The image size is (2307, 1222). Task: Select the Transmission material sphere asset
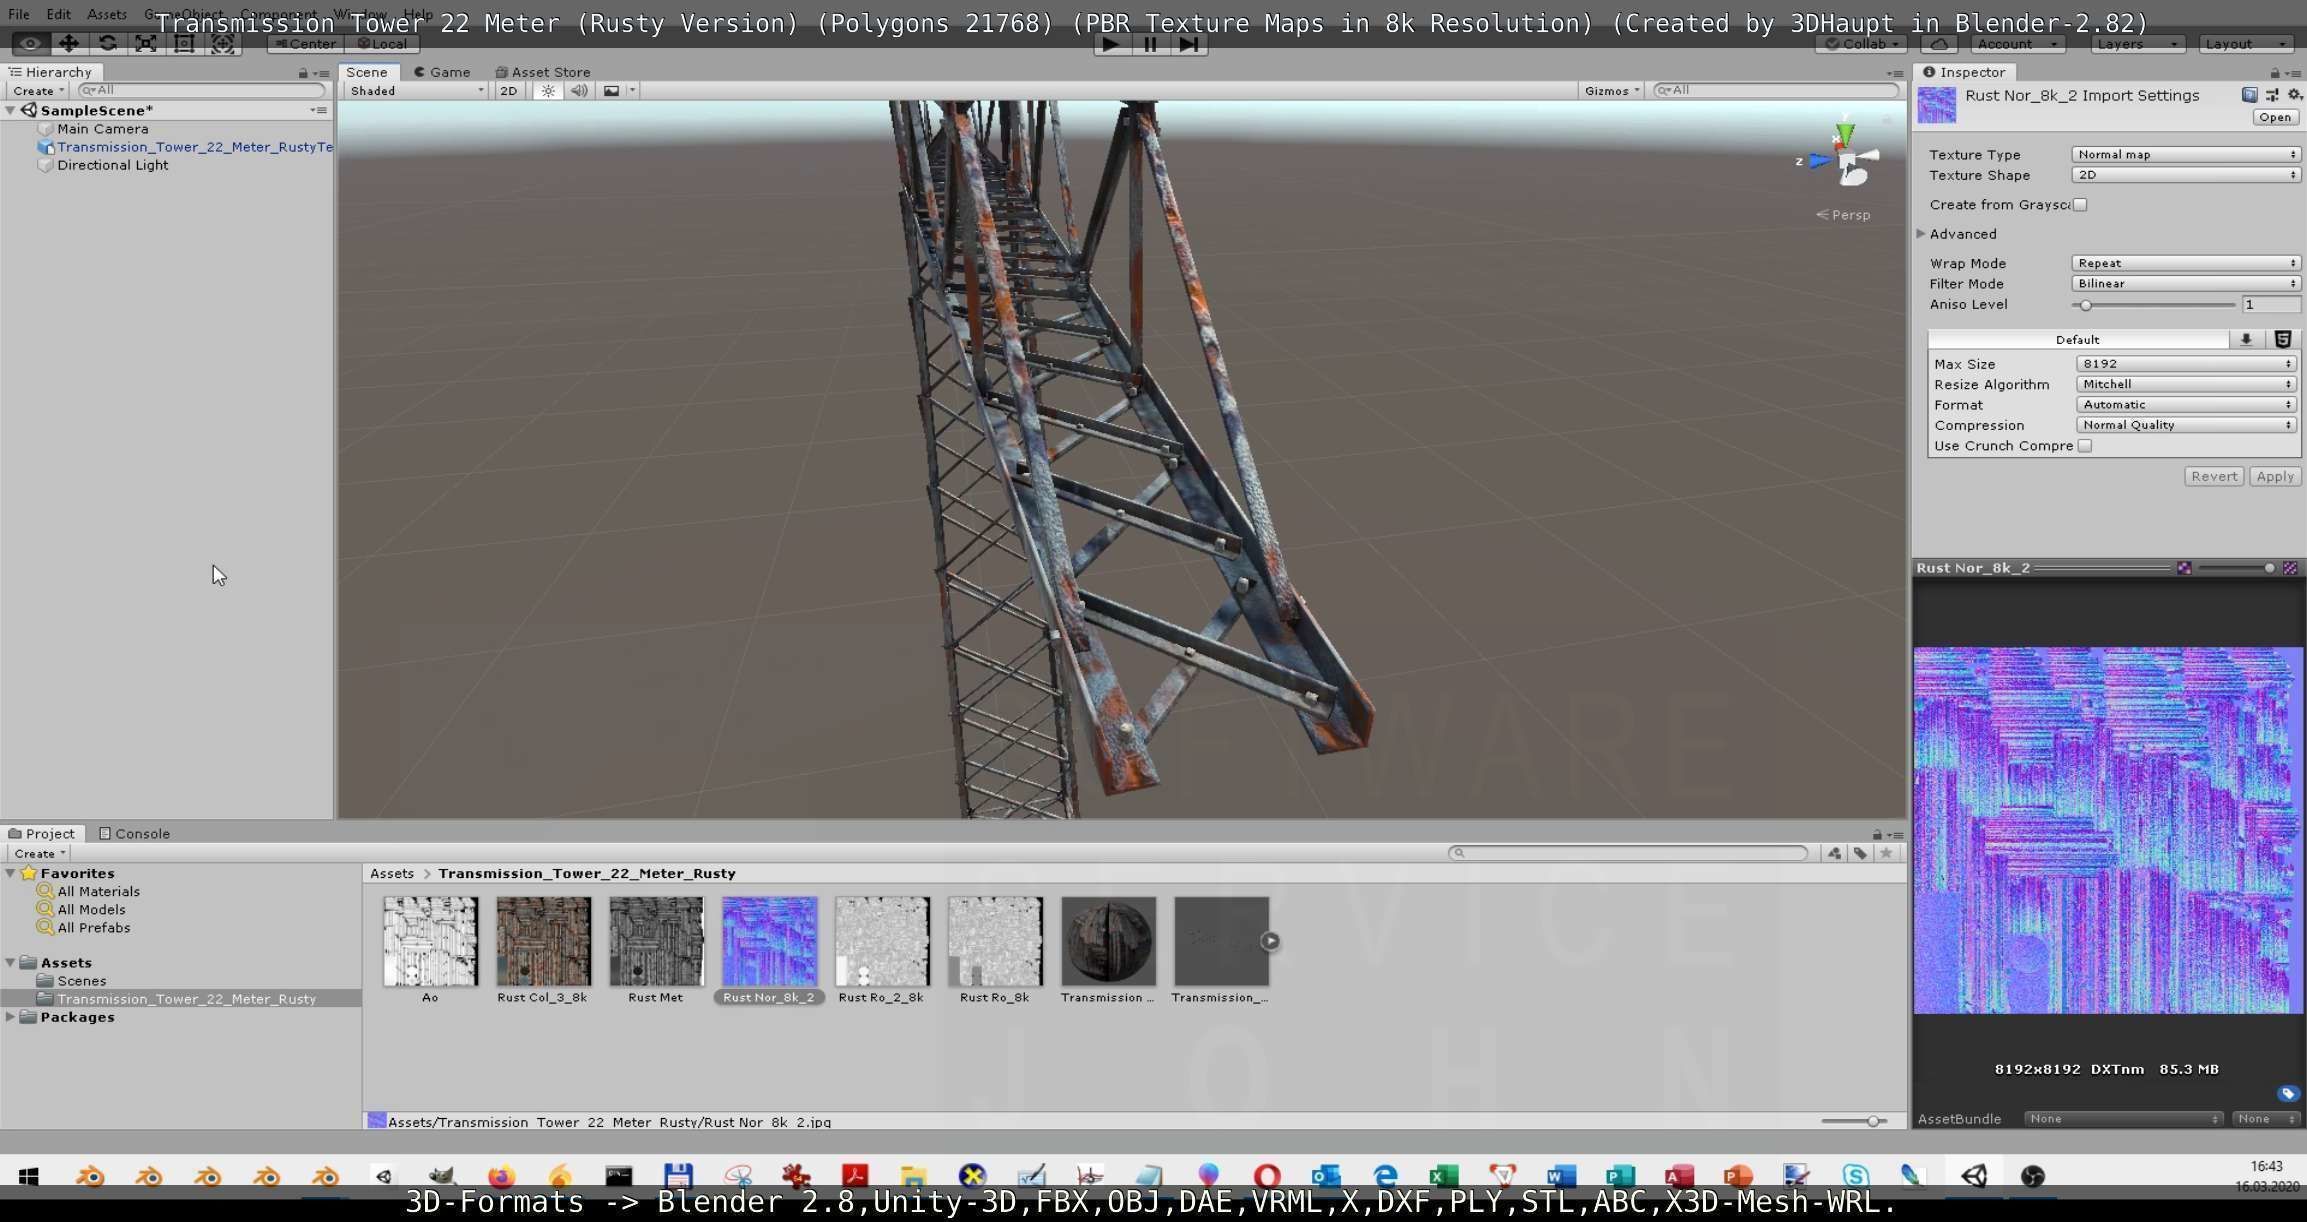[x=1108, y=941]
